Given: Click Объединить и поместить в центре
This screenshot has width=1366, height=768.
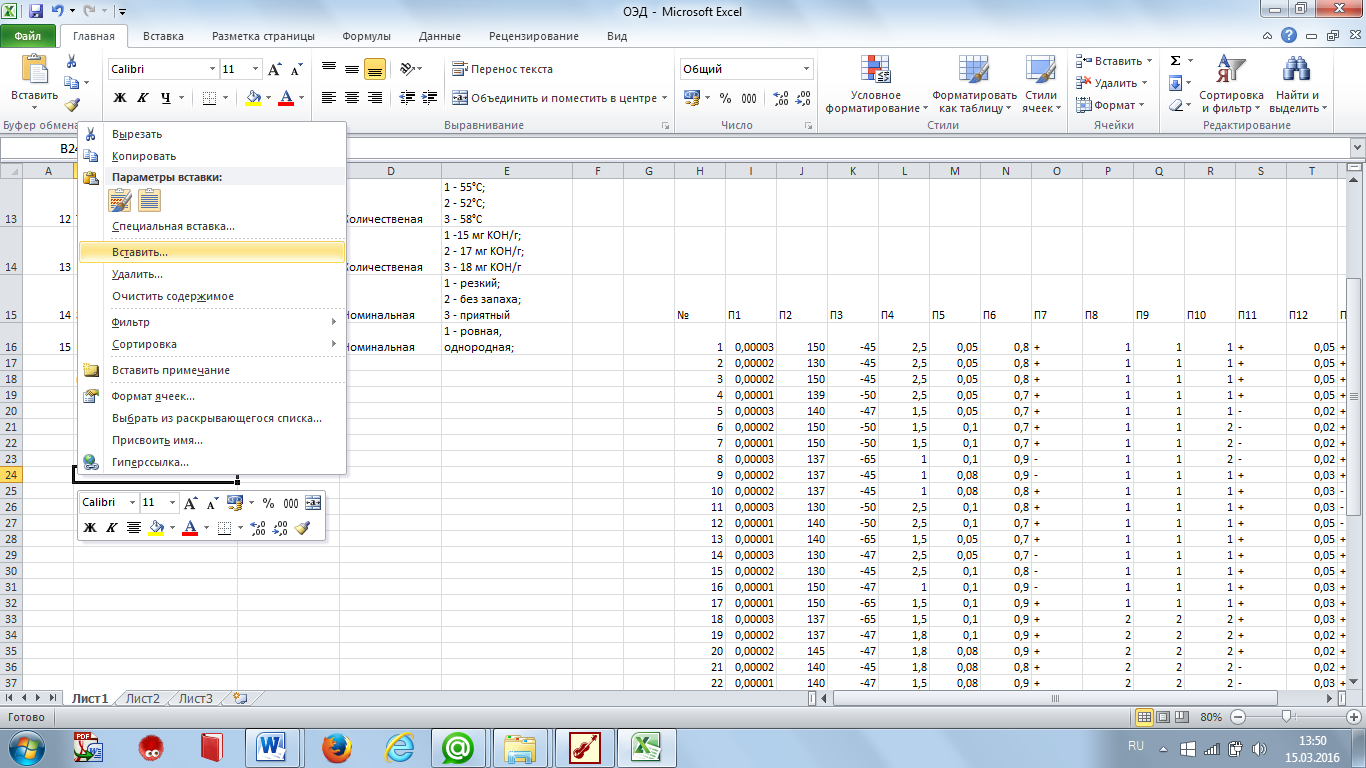Looking at the screenshot, I should 559,98.
